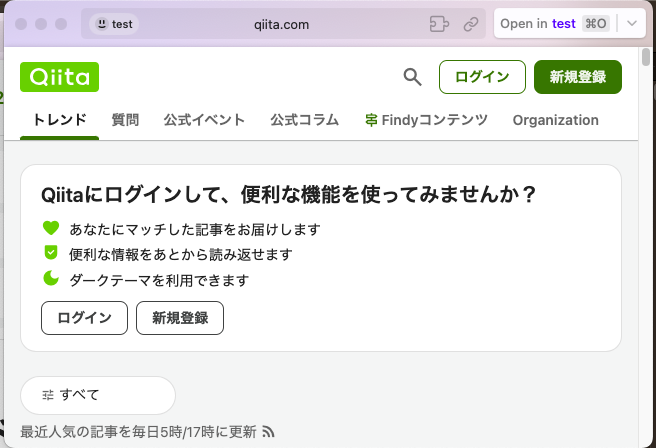Click 新規登録 button in the promo card
Image resolution: width=656 pixels, height=448 pixels.
(180, 318)
